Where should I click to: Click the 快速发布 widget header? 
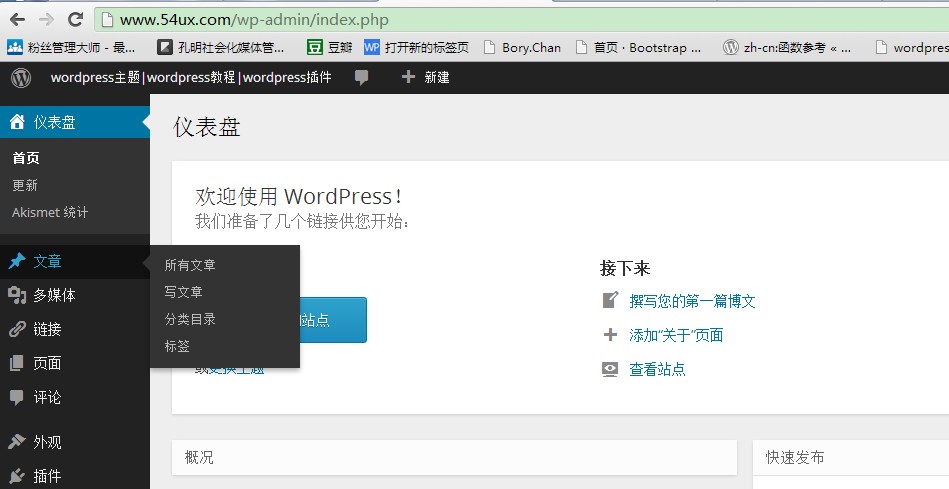pyautogui.click(x=851, y=457)
